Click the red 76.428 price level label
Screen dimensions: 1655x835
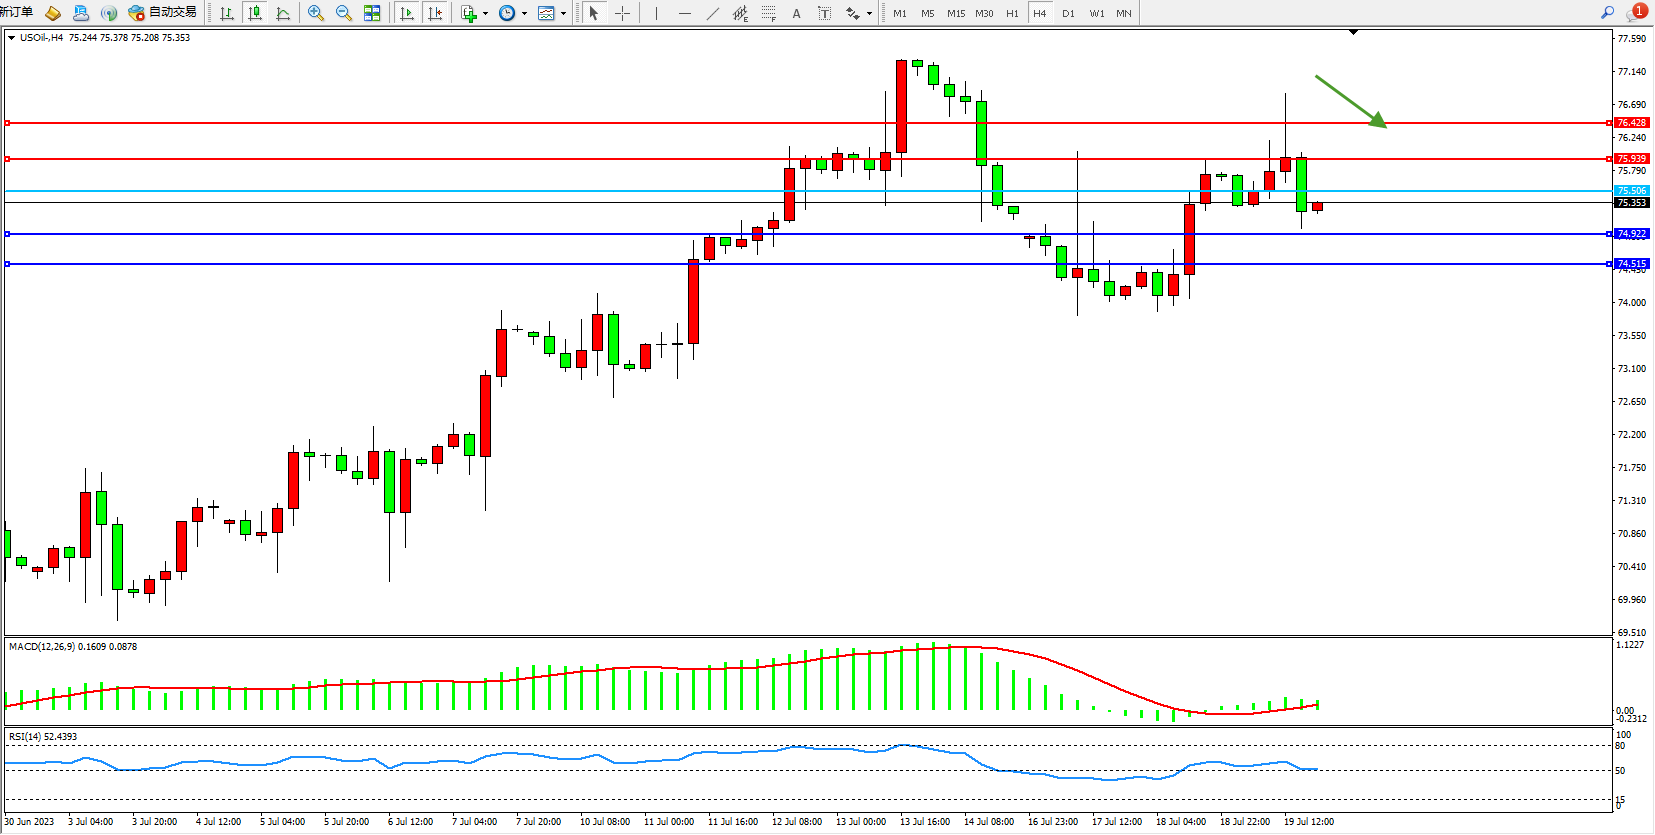[1631, 123]
